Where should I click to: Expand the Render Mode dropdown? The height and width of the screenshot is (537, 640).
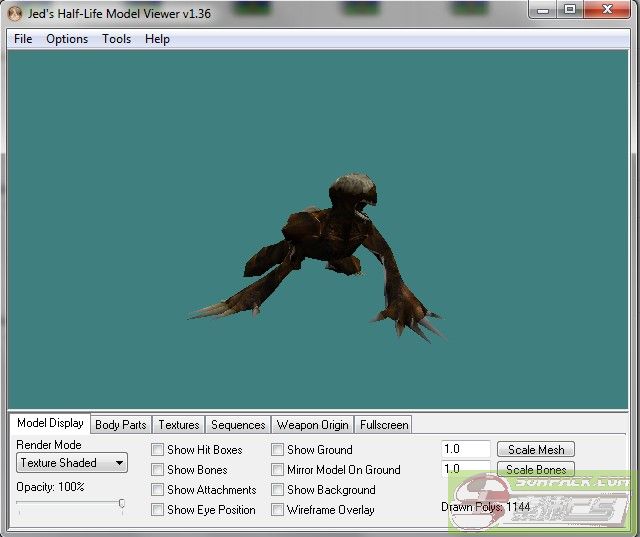coord(72,463)
